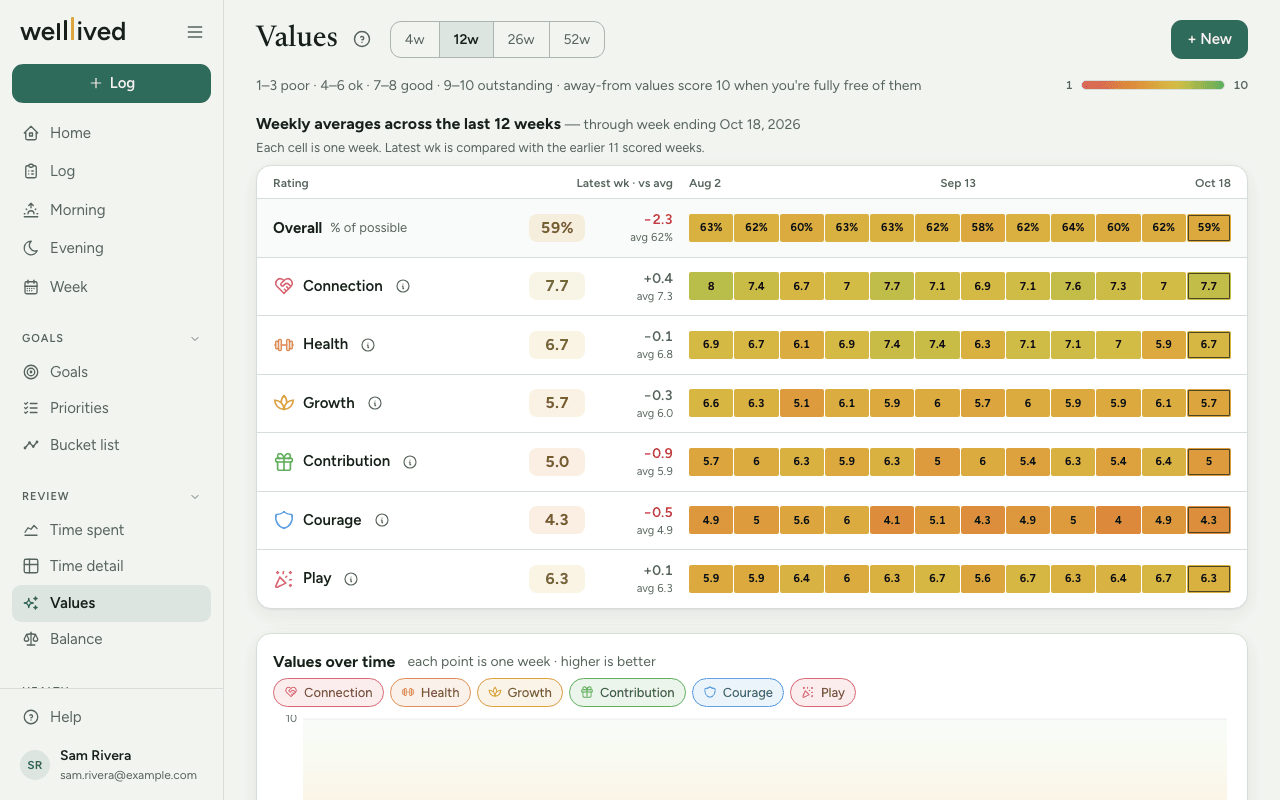This screenshot has width=1280, height=800.
Task: Open the Values help question-mark icon
Action: 362,39
